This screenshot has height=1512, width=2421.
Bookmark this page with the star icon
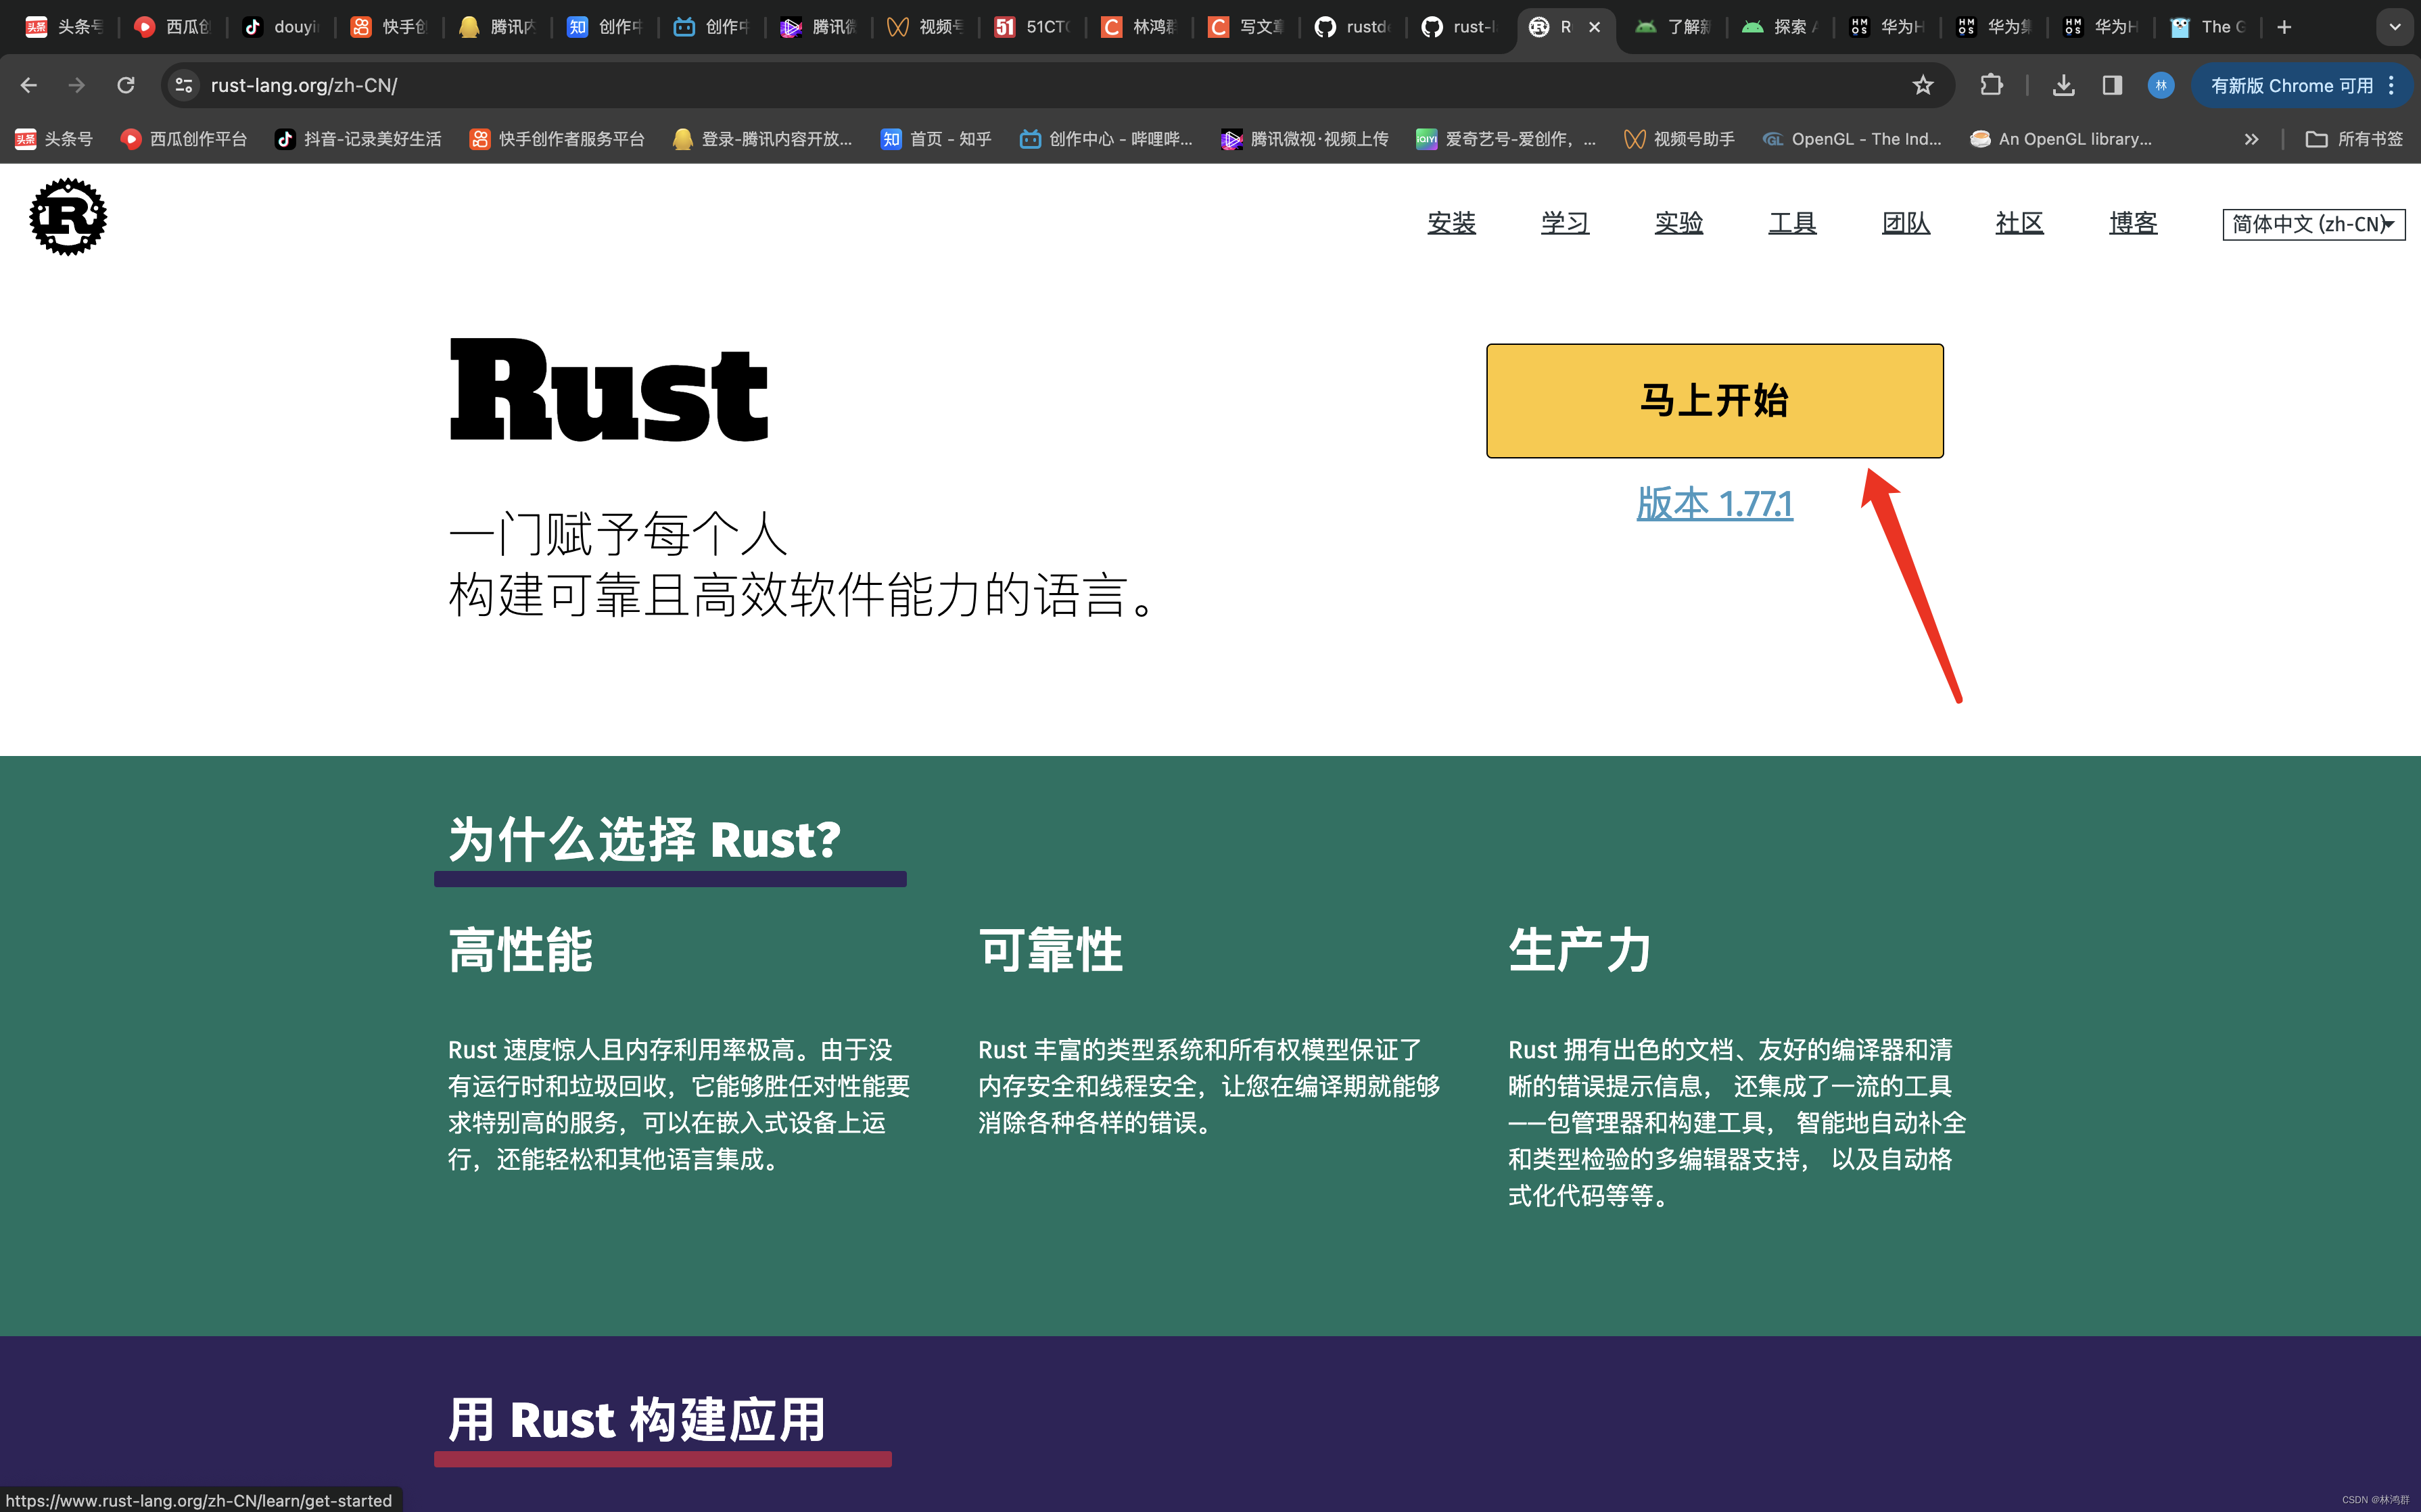pos(1923,85)
